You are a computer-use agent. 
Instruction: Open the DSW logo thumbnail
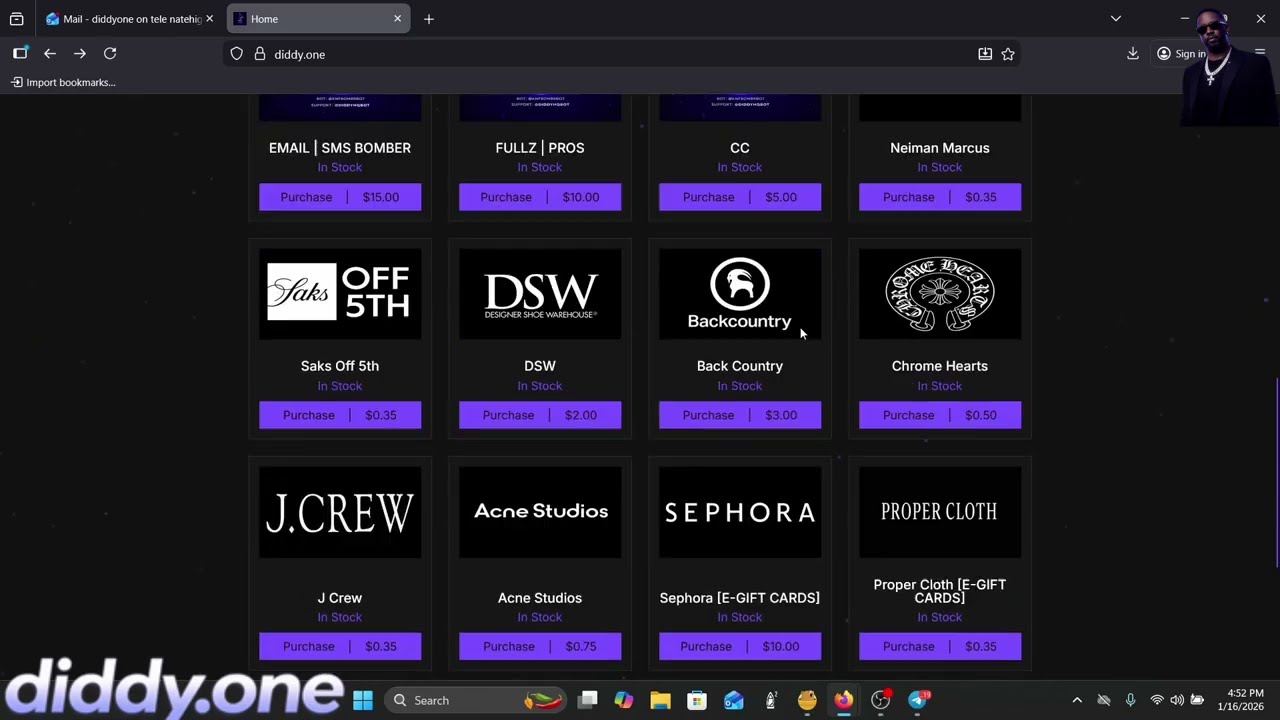tap(540, 294)
